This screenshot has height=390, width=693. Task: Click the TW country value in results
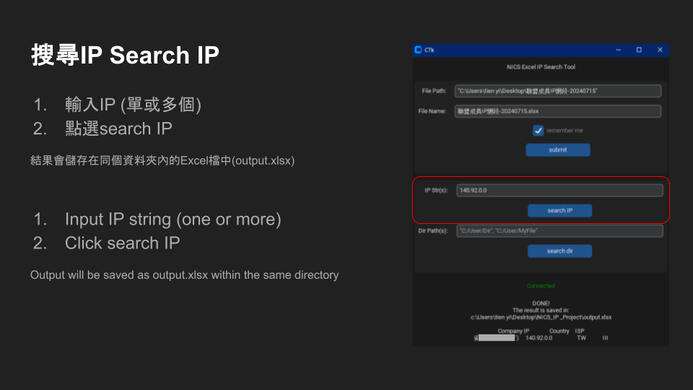point(581,338)
